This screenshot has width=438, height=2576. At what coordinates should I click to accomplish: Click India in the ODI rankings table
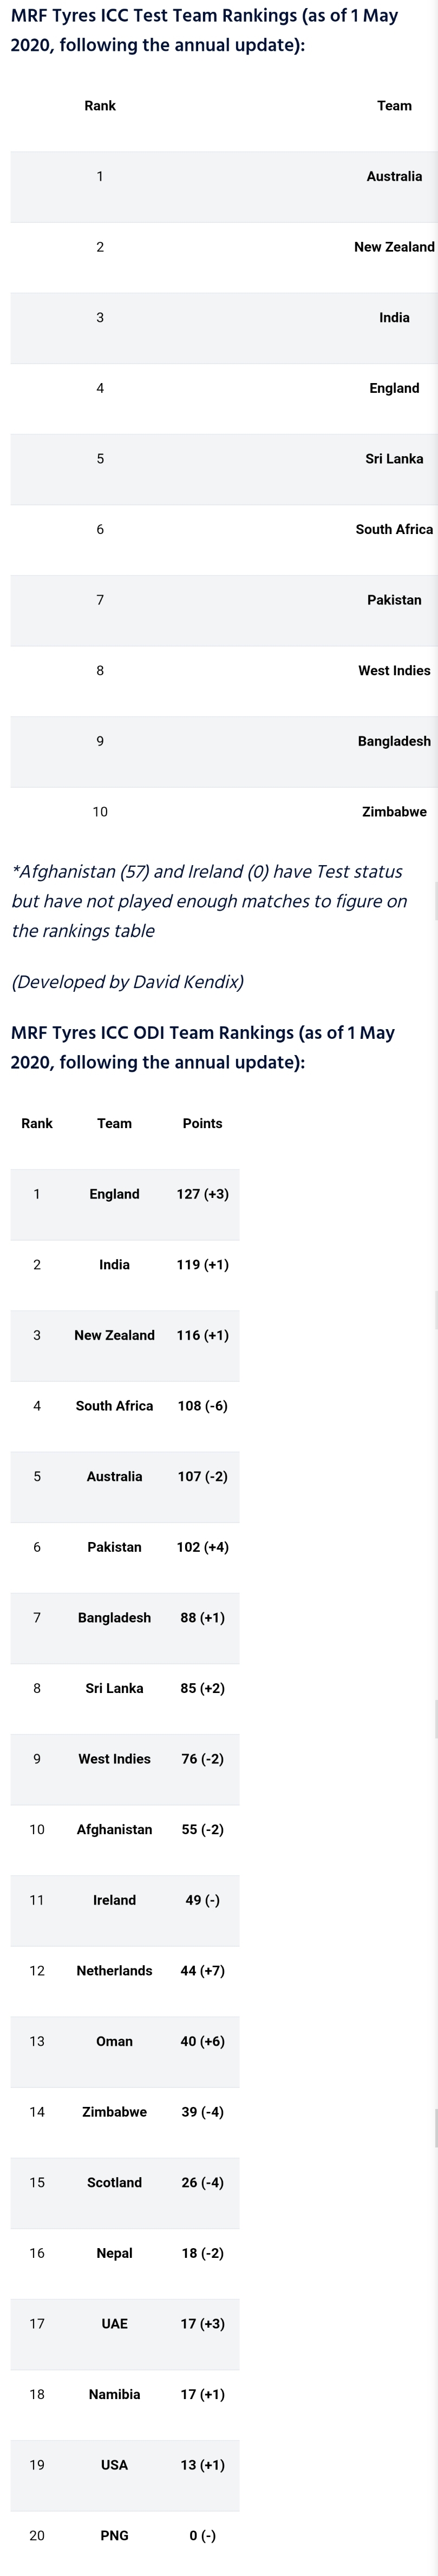click(x=114, y=1264)
